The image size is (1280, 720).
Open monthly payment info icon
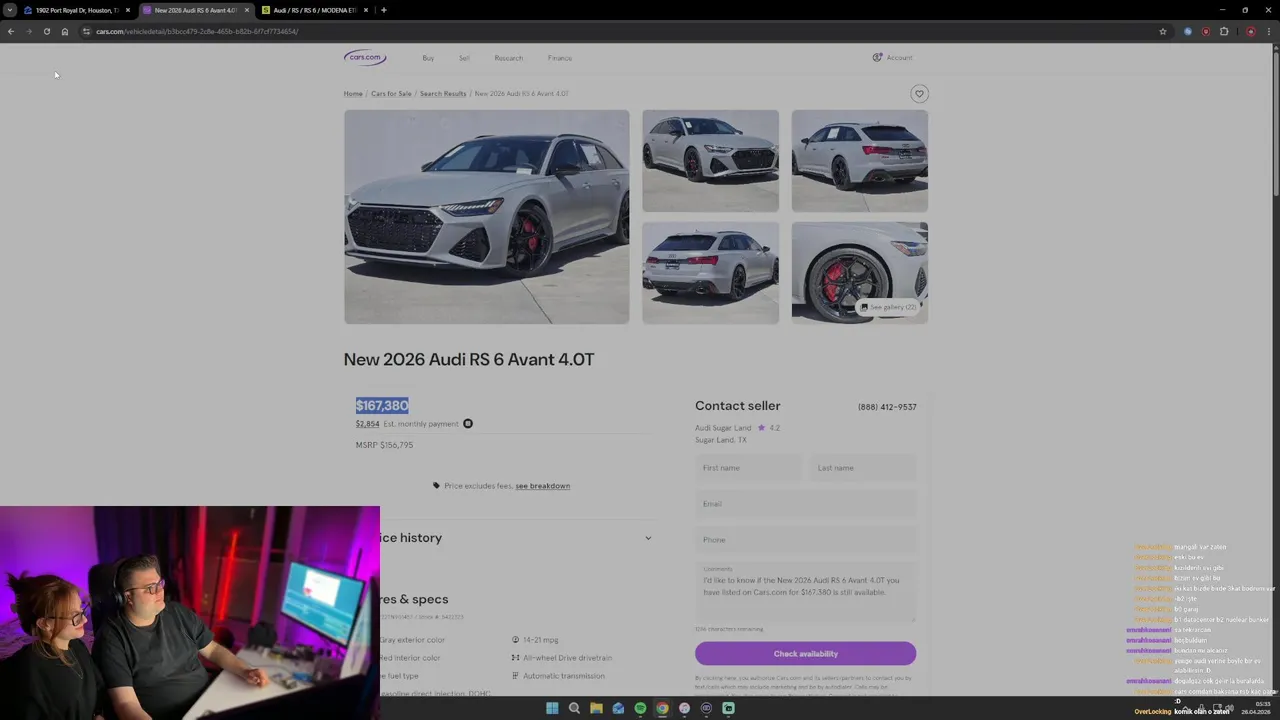pyautogui.click(x=467, y=424)
